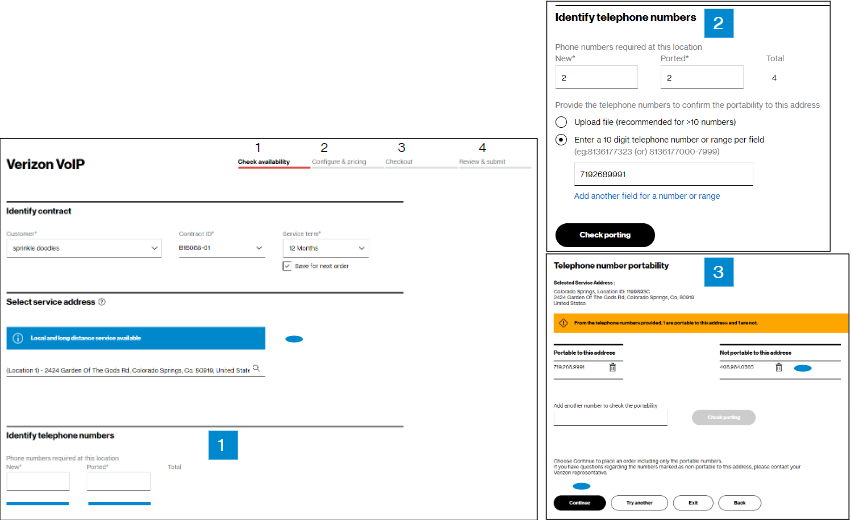This screenshot has height=520, width=851.
Task: Open the Contract ID dropdown
Action: tap(221, 248)
